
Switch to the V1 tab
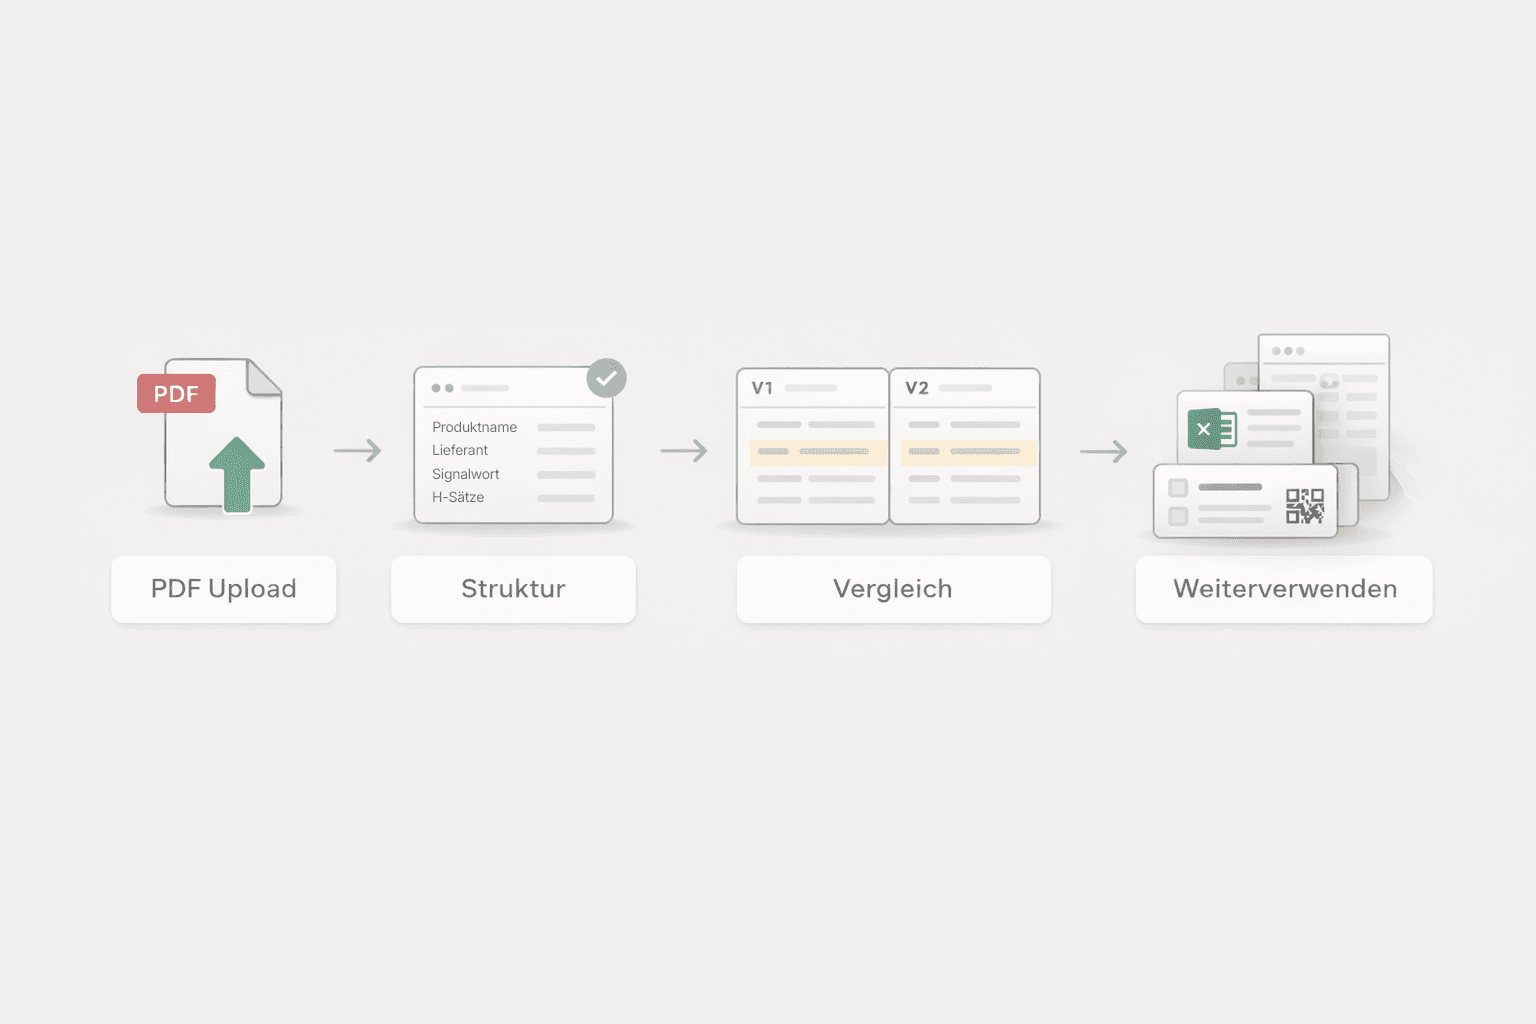coord(762,385)
